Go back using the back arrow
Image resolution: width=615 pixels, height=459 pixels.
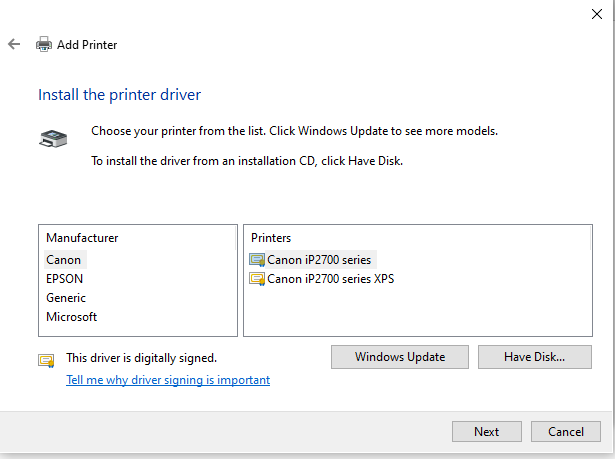tap(14, 45)
